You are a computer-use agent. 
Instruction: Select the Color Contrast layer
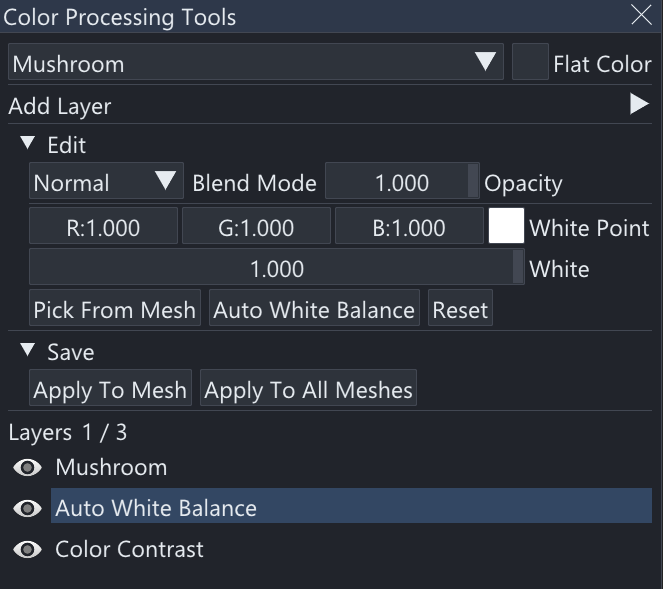pyautogui.click(x=130, y=550)
